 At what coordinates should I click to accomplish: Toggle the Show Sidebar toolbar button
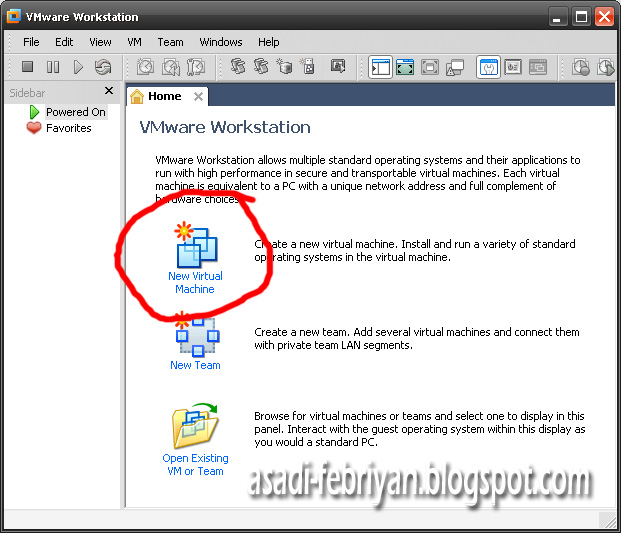pyautogui.click(x=380, y=67)
